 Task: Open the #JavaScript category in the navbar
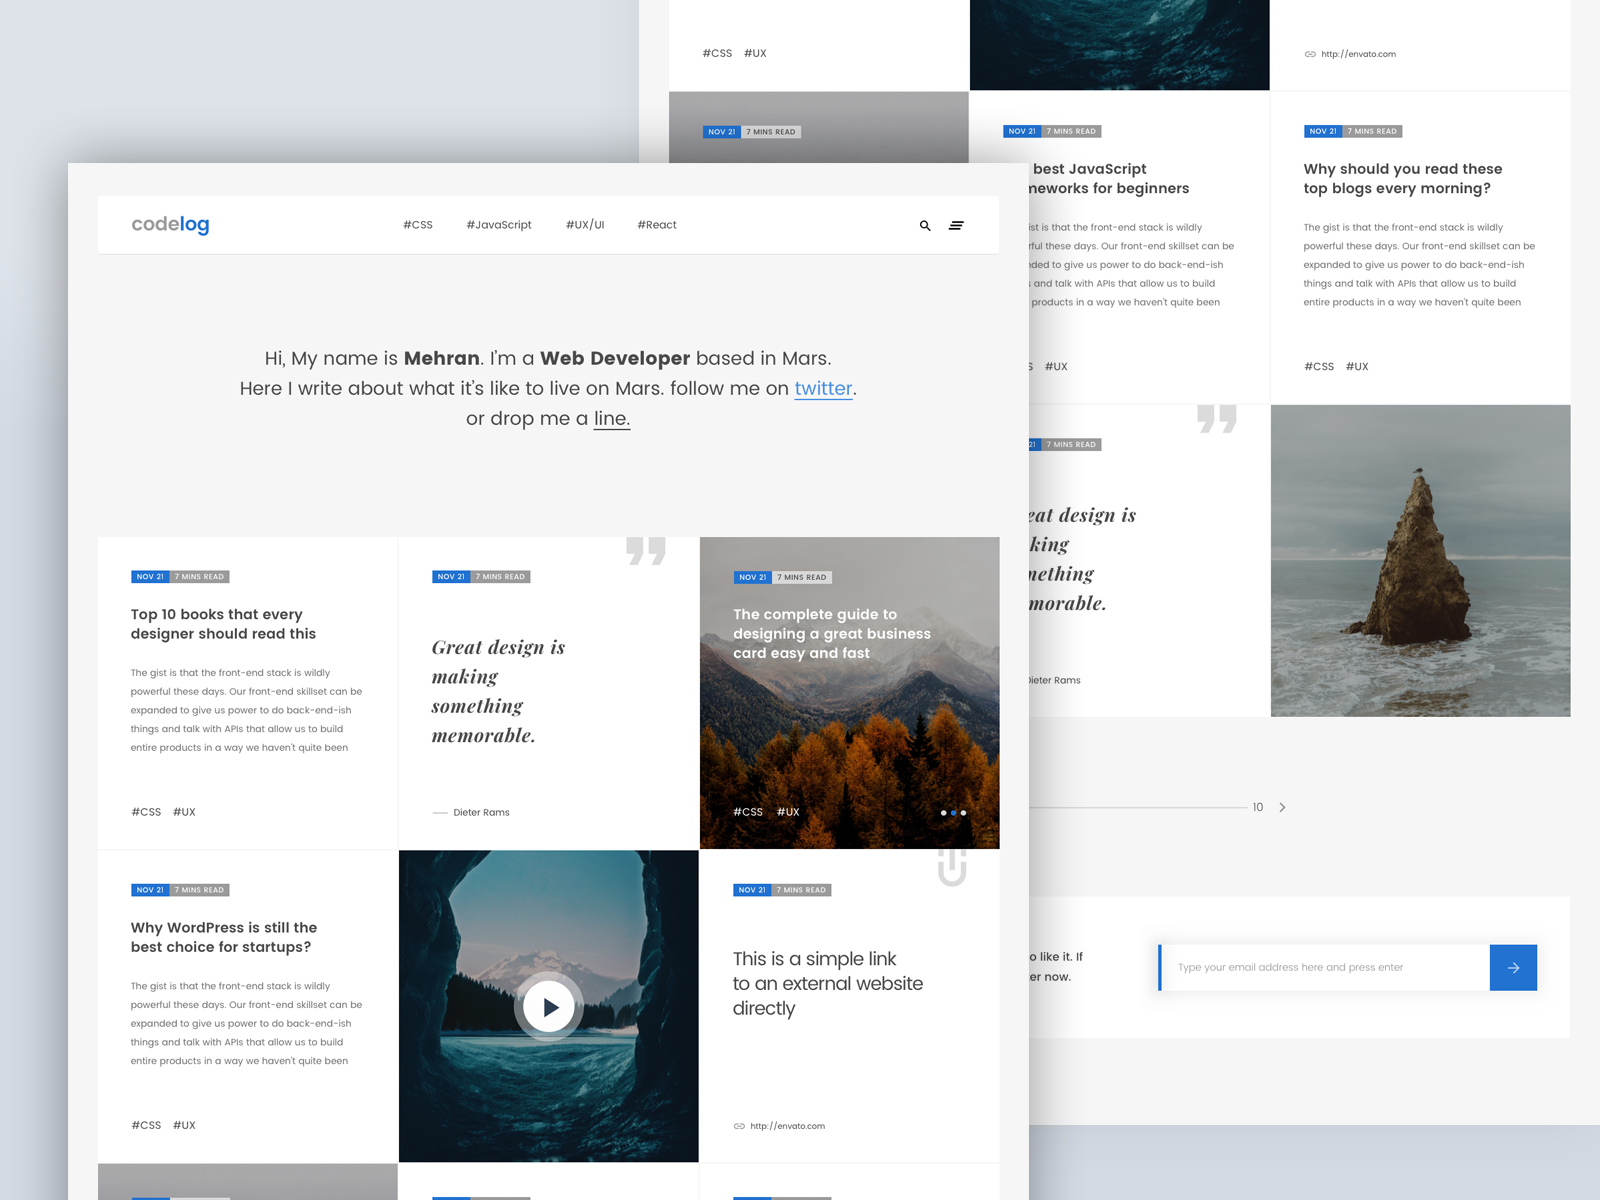(x=498, y=225)
